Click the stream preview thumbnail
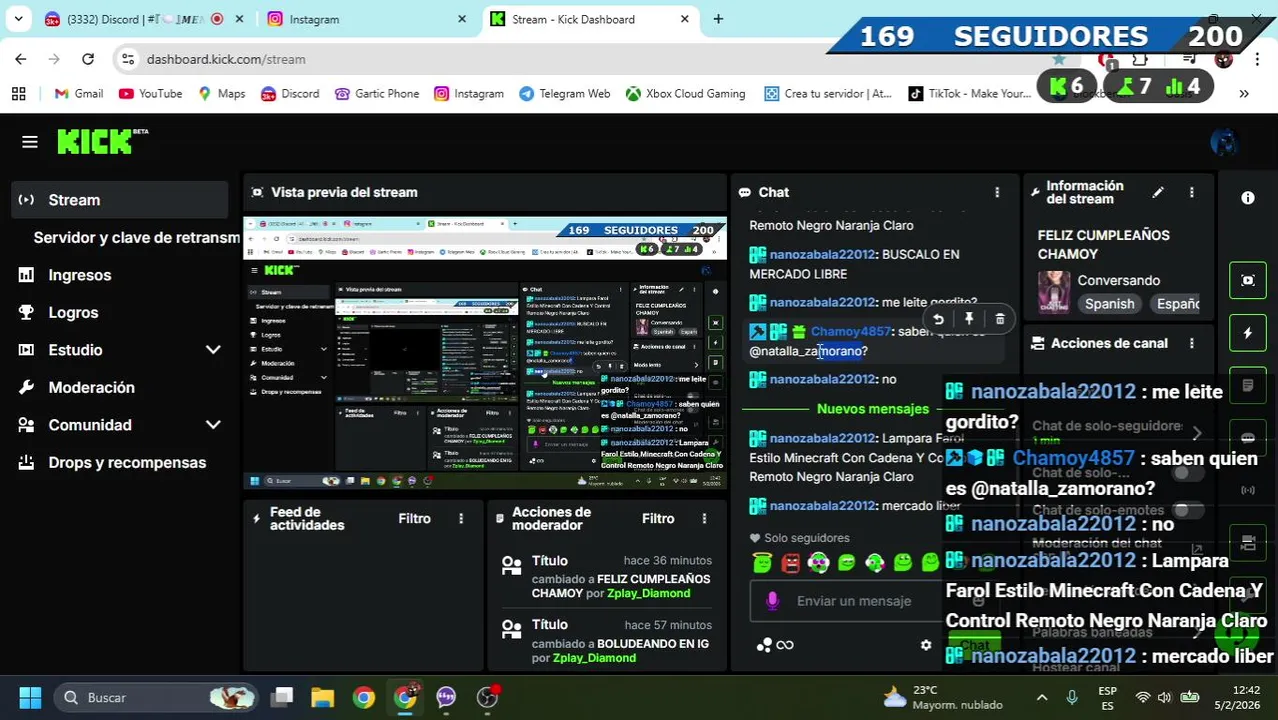 tap(485, 353)
